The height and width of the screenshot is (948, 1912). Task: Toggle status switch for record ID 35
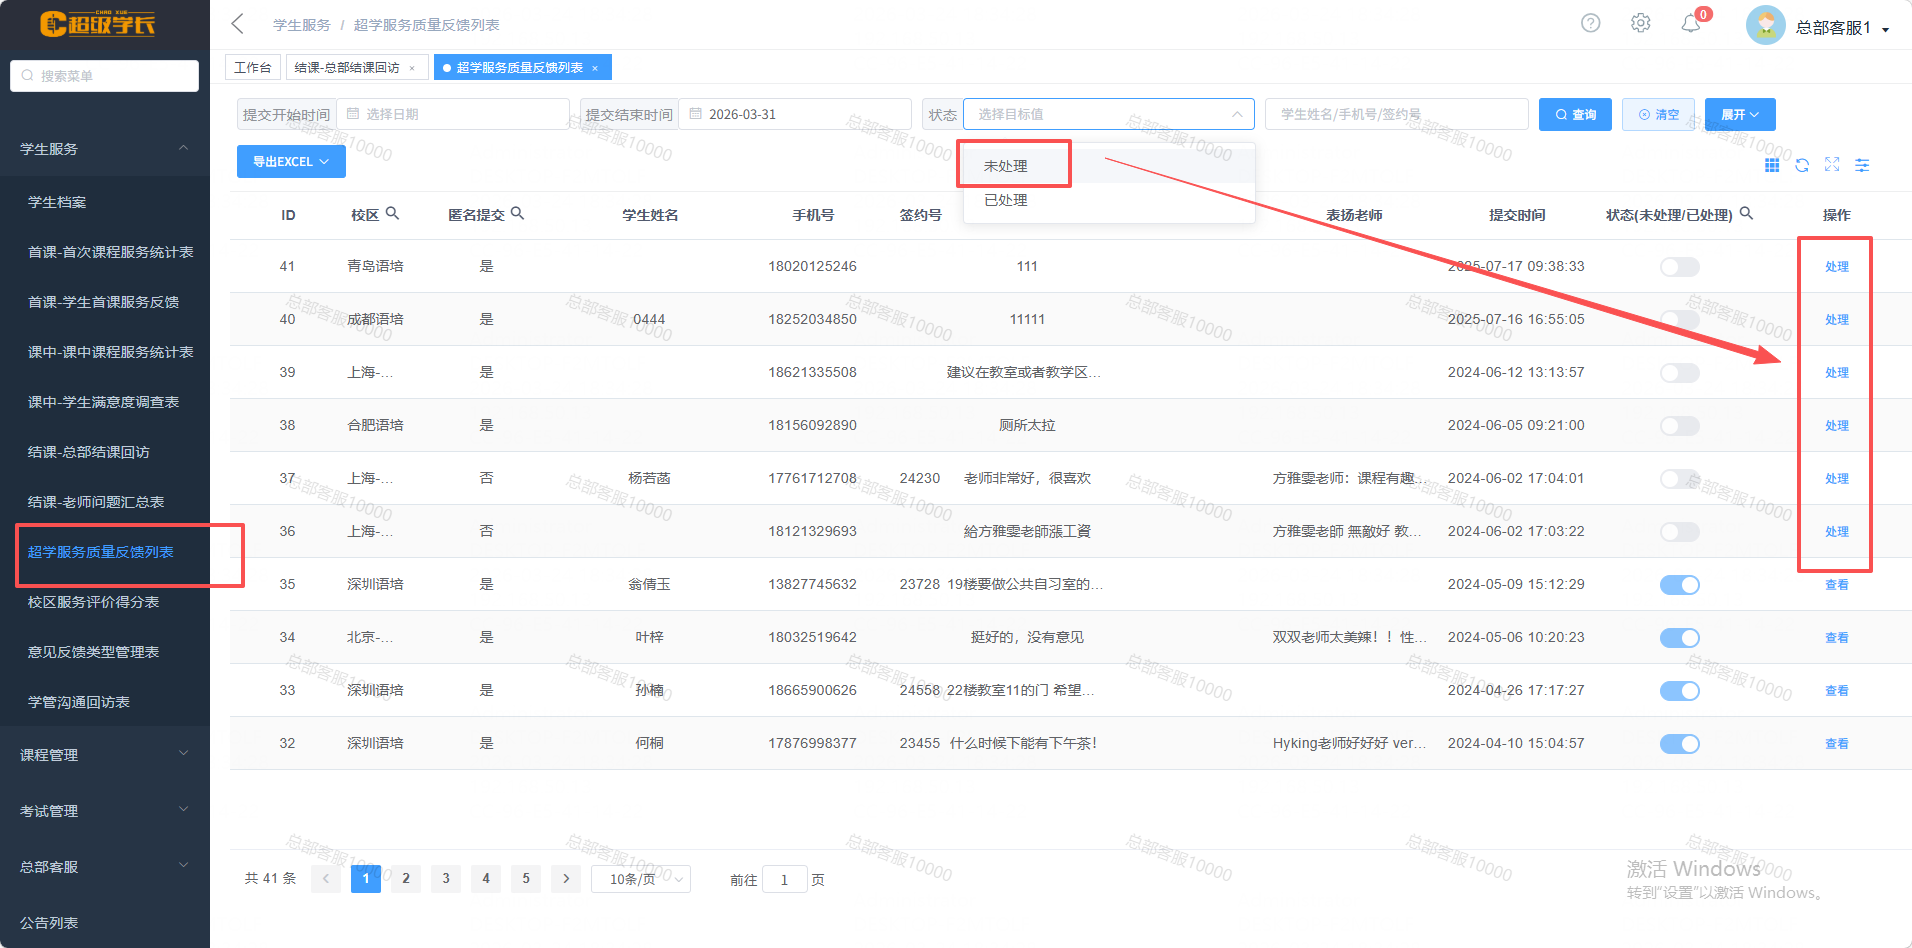pyautogui.click(x=1679, y=585)
